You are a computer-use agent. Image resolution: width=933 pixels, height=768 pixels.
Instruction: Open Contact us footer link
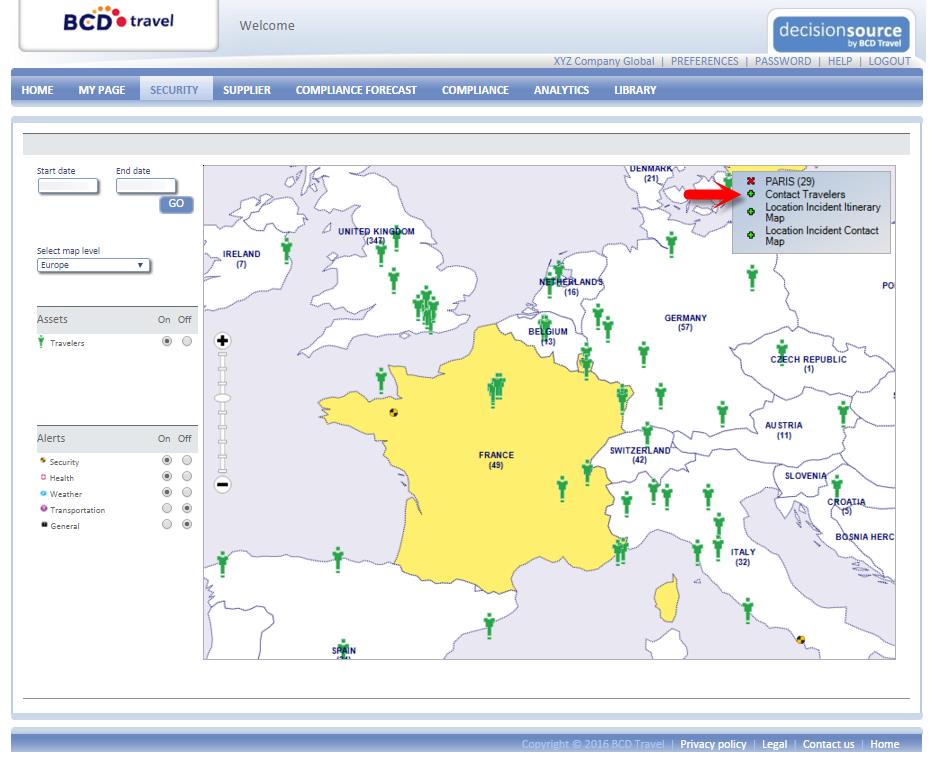coord(828,744)
